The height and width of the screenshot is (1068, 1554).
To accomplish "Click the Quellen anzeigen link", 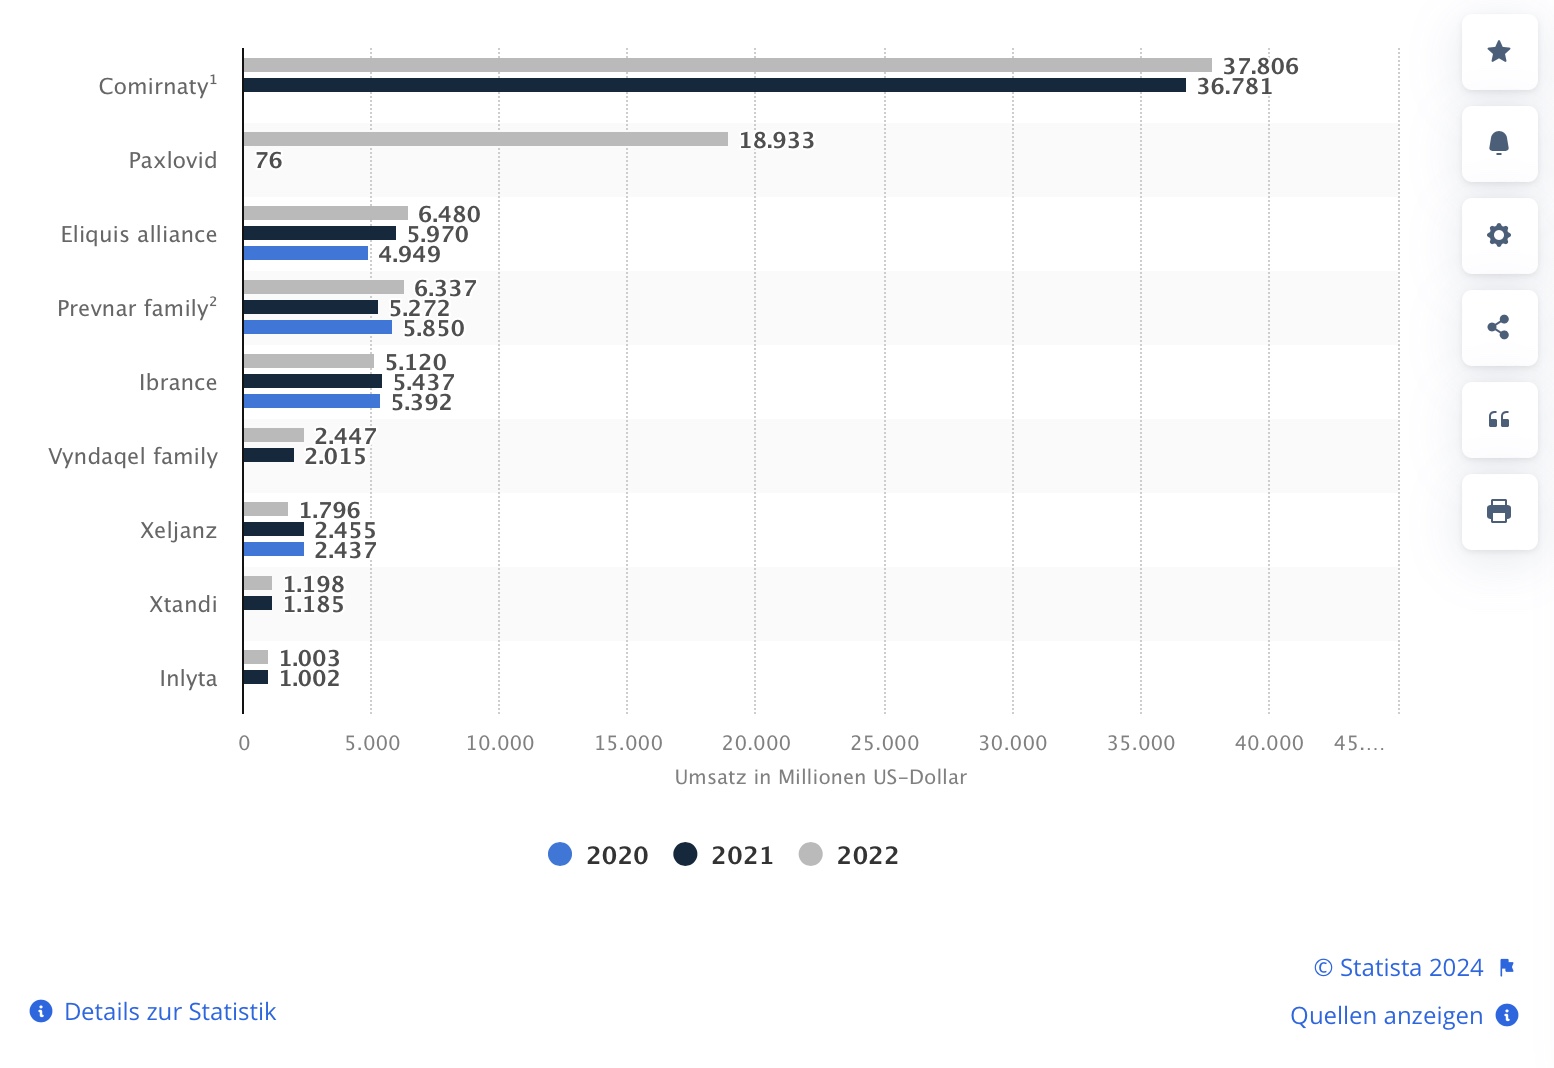I will click(1386, 1015).
